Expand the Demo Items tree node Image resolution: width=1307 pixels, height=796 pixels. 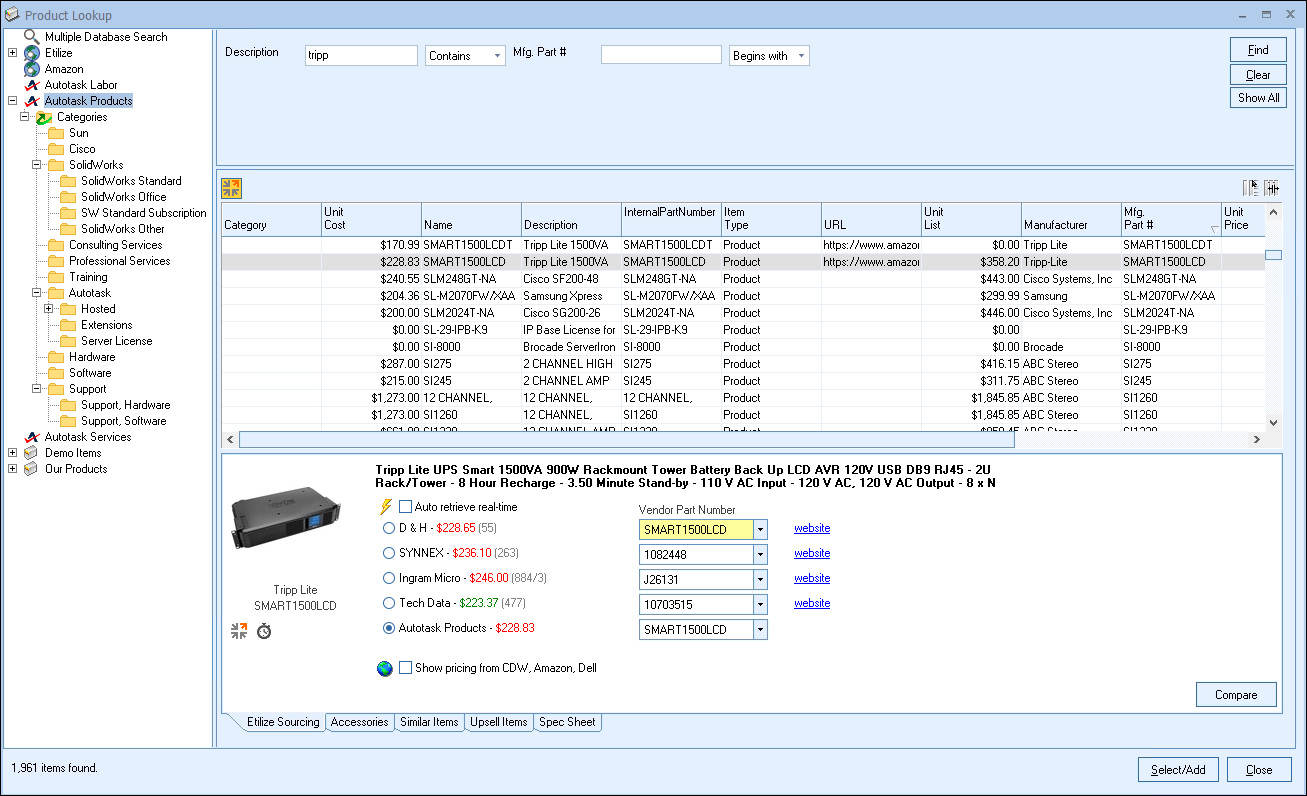coord(12,453)
